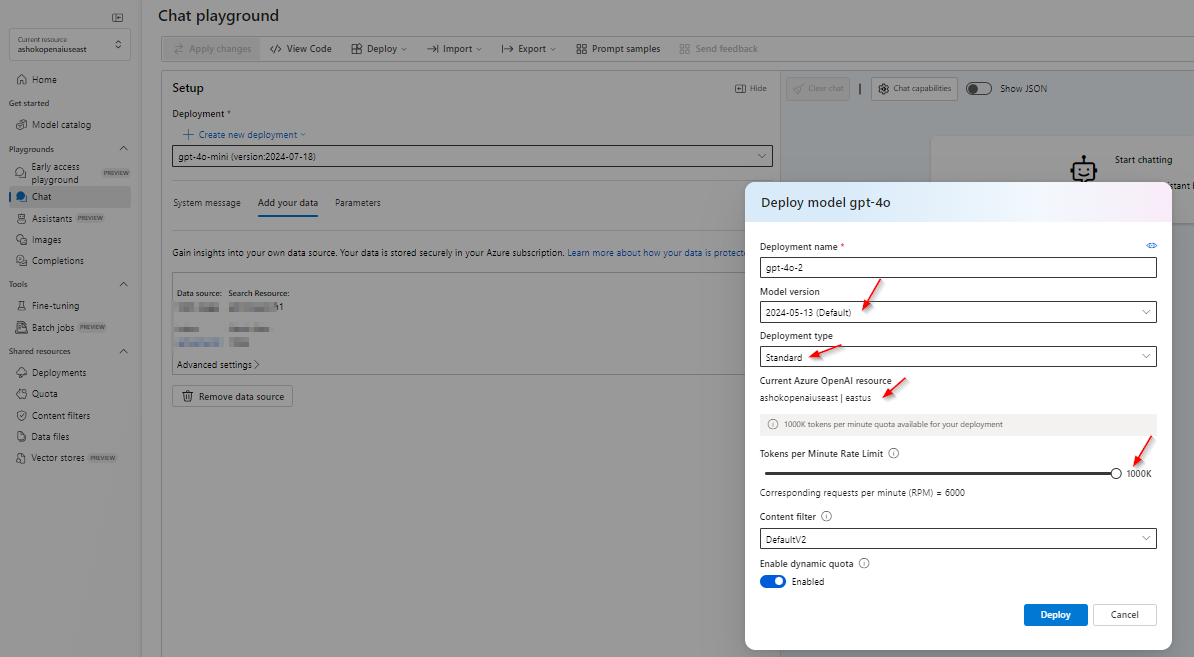Open the gpt-4o-mini deployment dropdown
The width and height of the screenshot is (1194, 657).
[472, 156]
